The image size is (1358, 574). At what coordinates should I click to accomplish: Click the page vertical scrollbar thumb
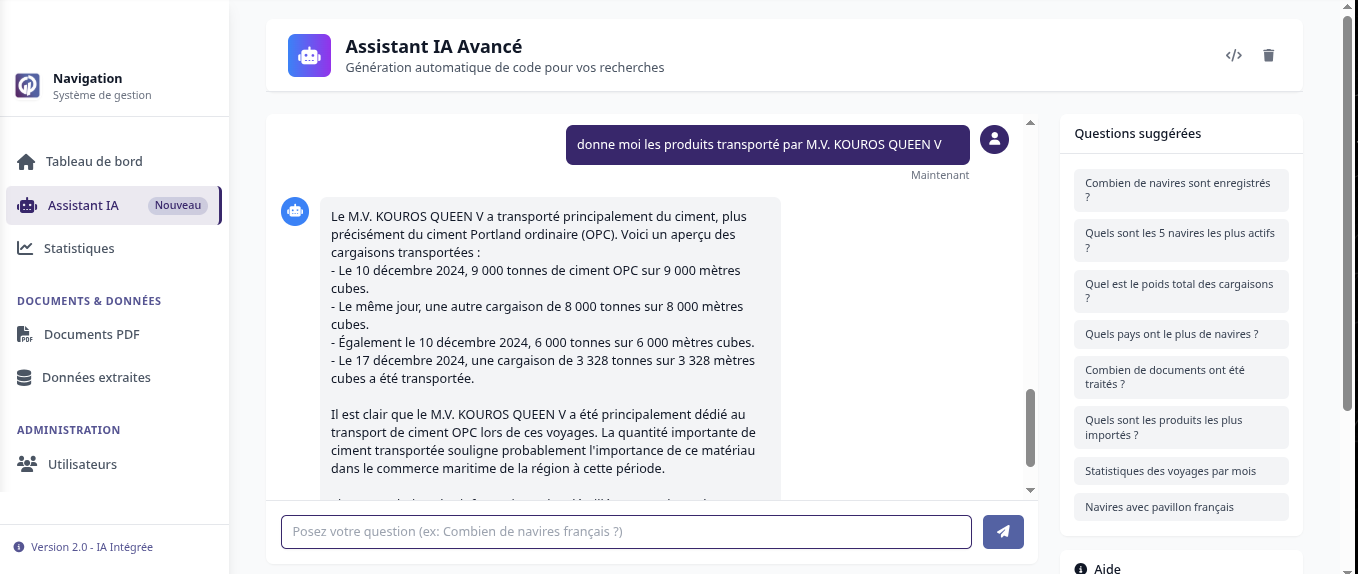(1349, 211)
